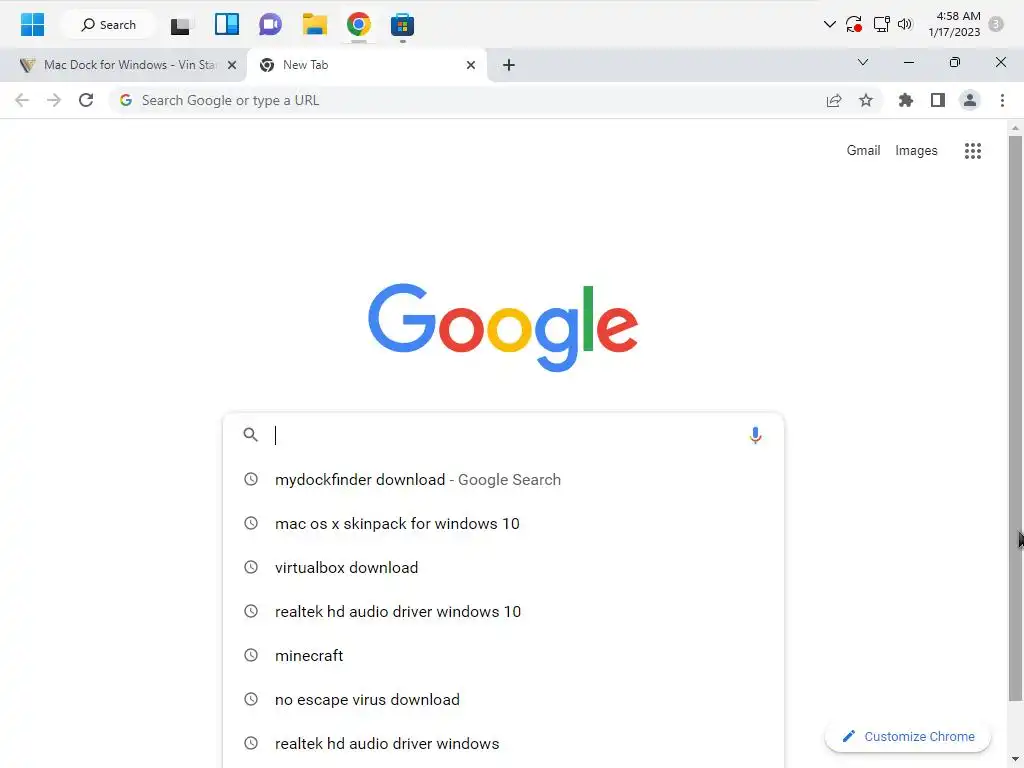This screenshot has height=768, width=1024.
Task: Click Customize Chrome button
Action: tap(908, 737)
